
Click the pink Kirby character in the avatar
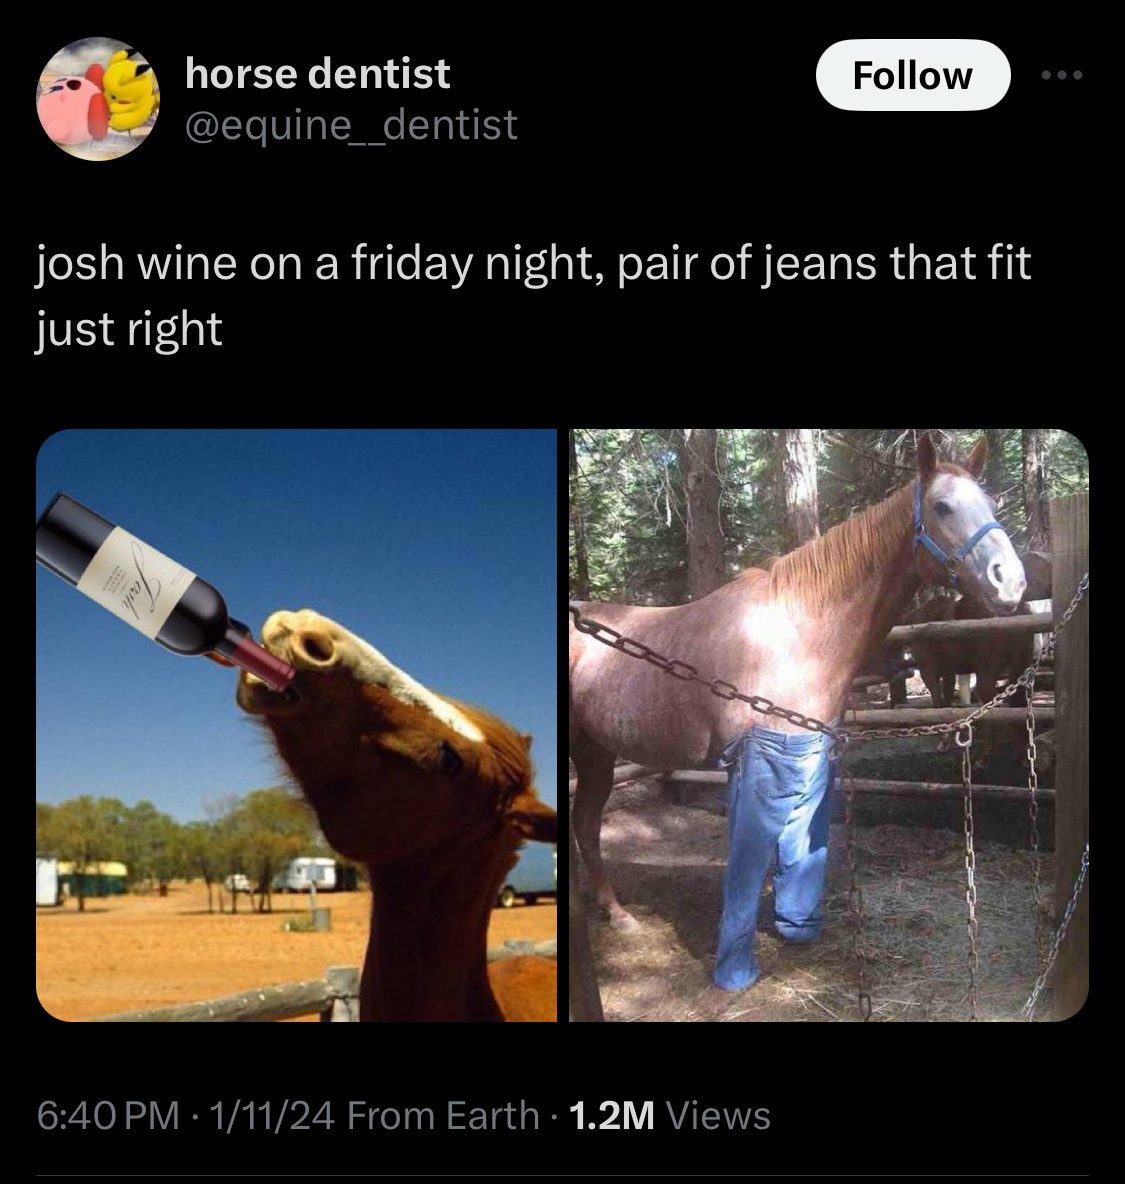[x=71, y=106]
